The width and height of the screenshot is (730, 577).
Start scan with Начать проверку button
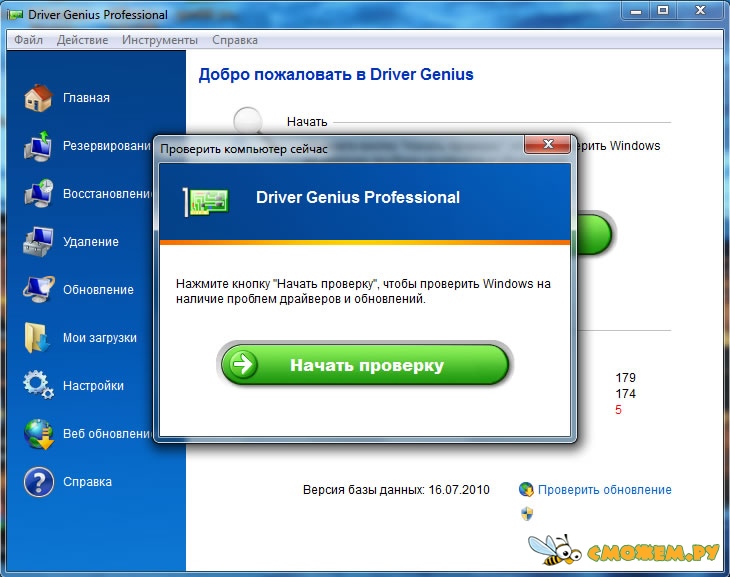[364, 365]
